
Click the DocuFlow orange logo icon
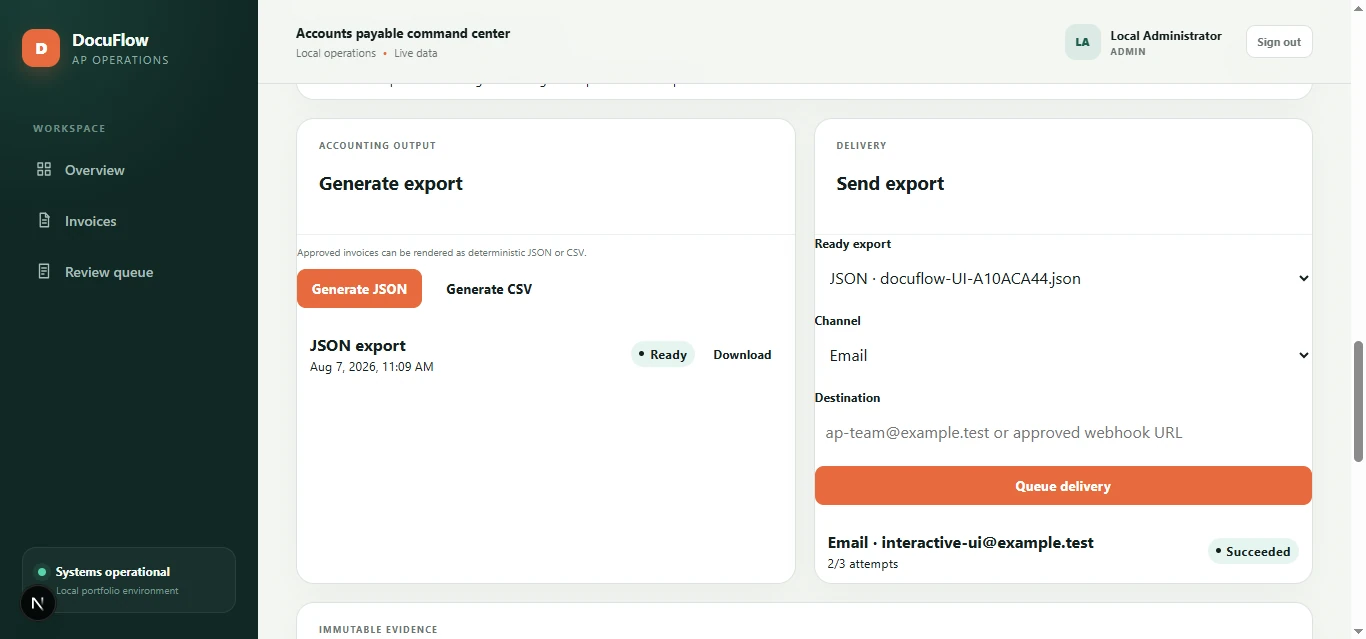[41, 48]
